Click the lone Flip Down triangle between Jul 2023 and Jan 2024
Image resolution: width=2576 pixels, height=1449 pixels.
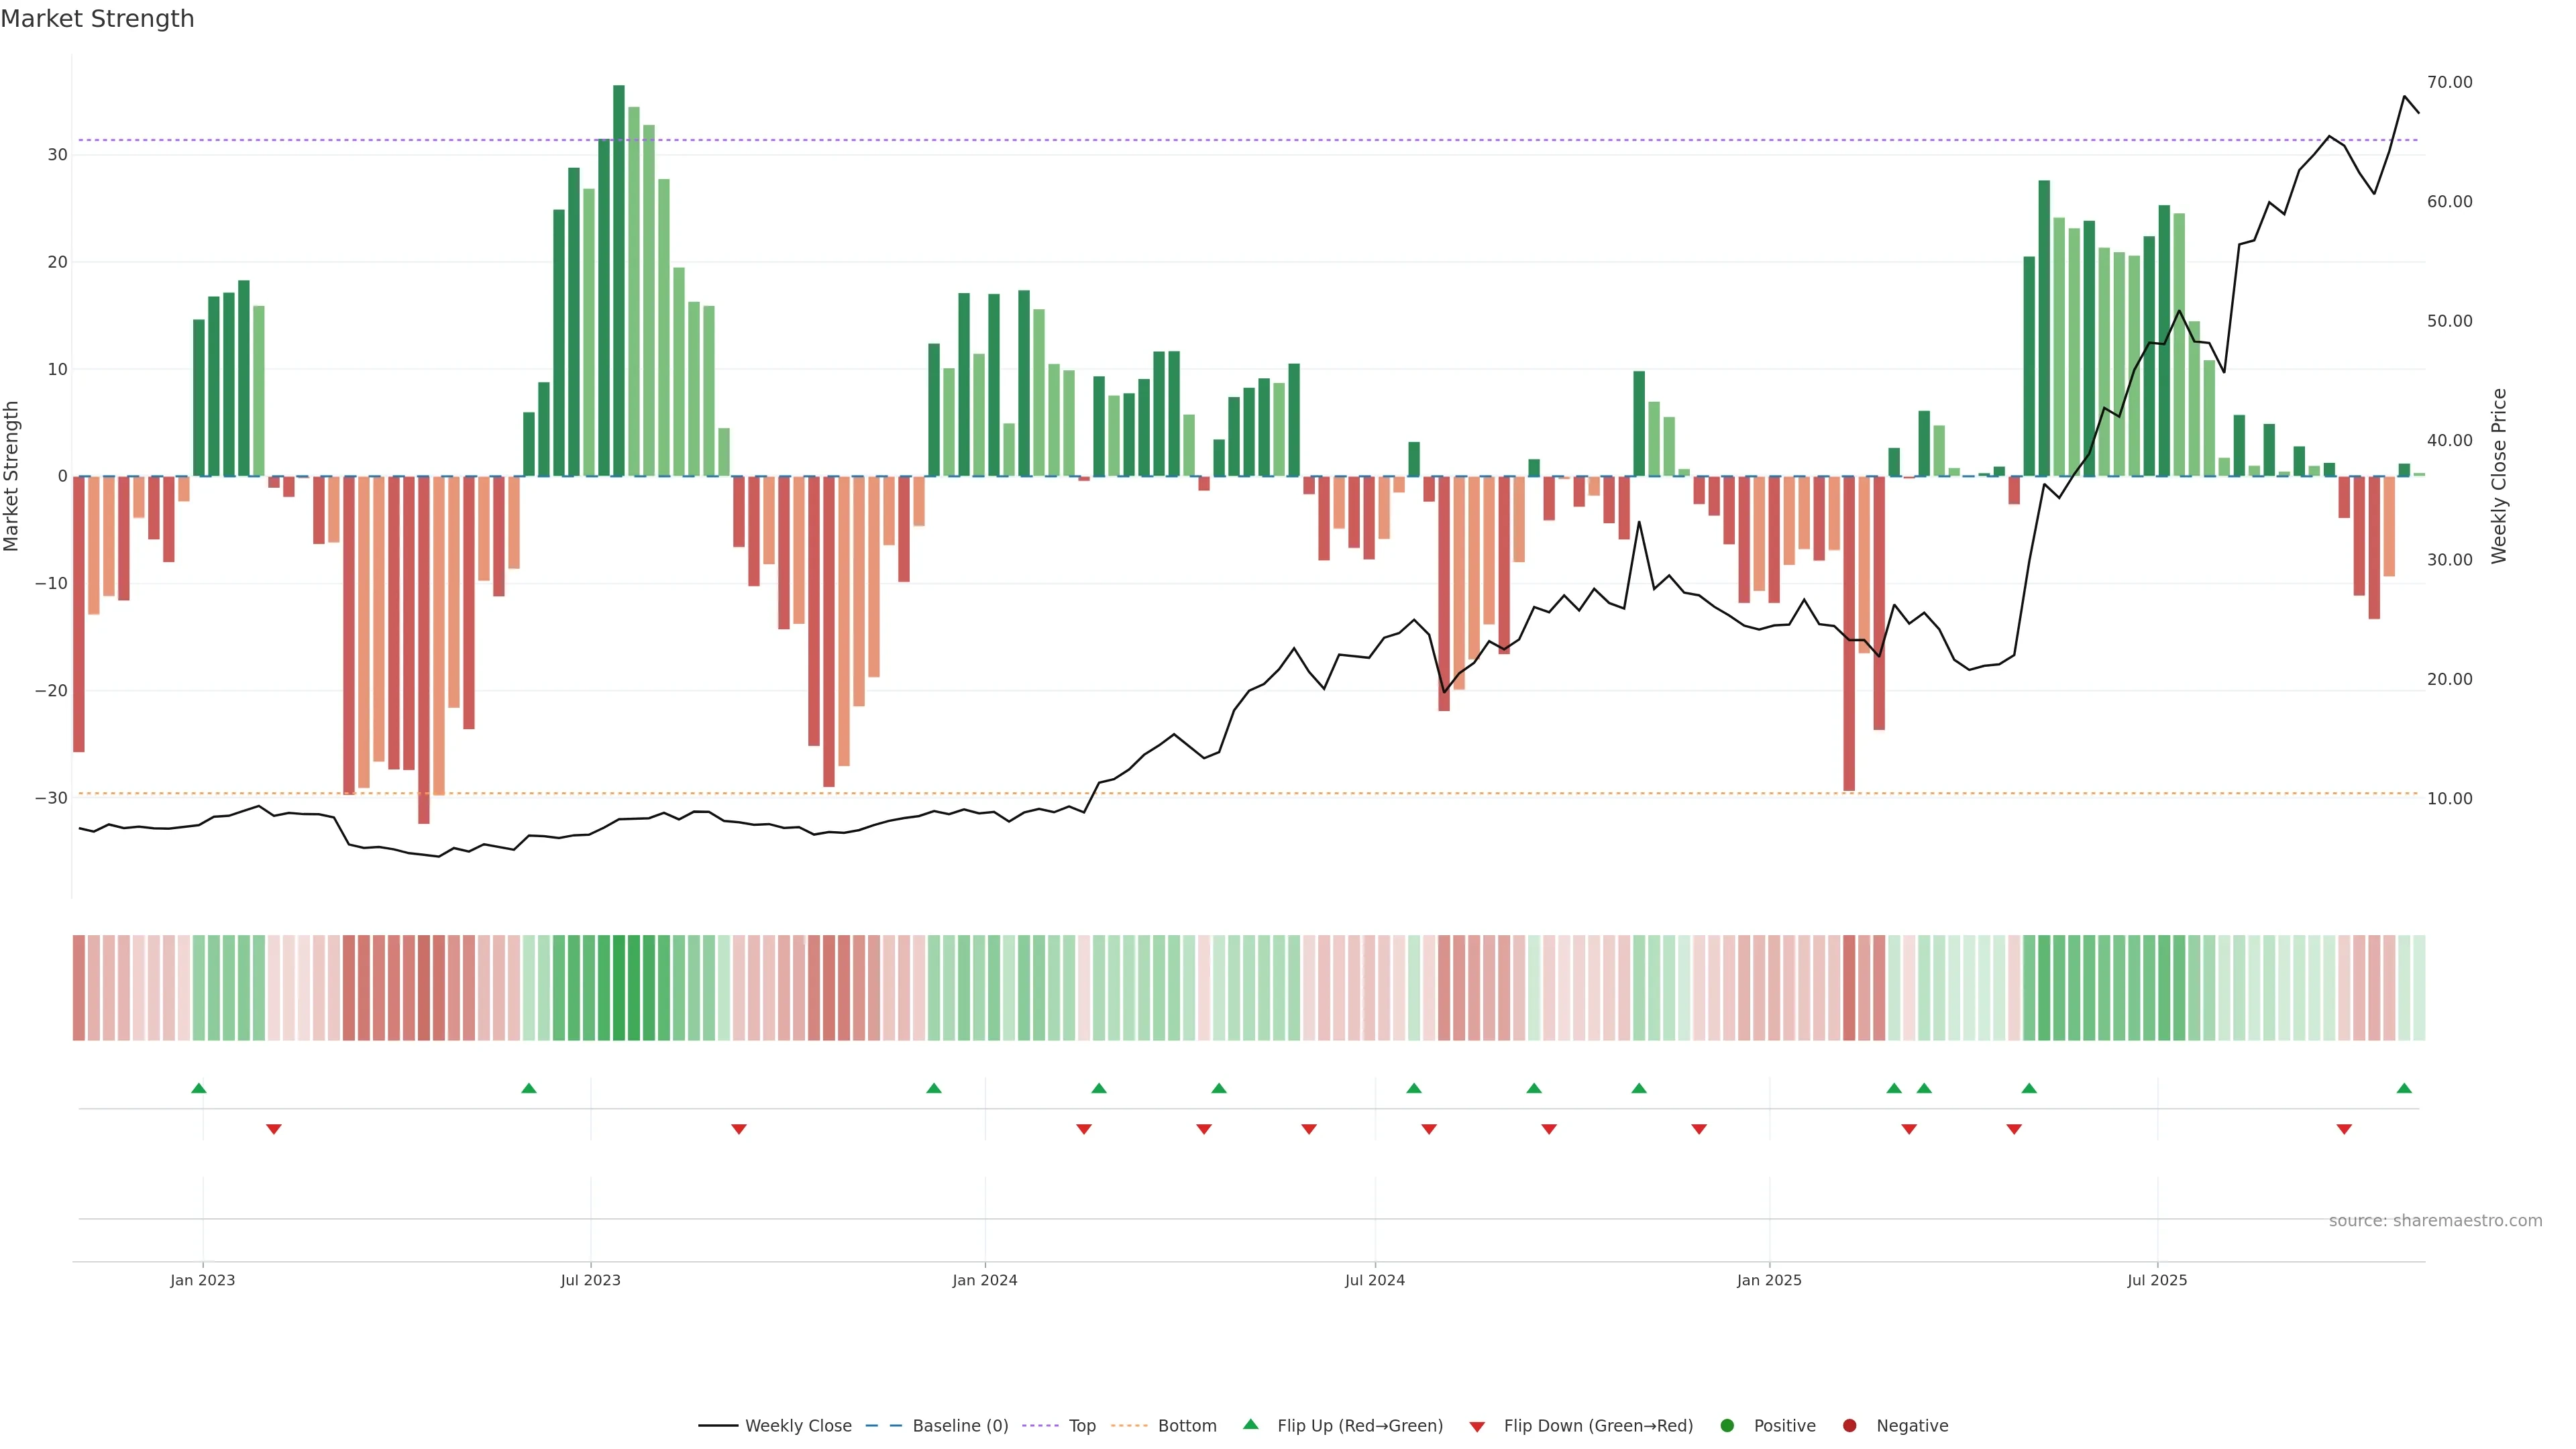click(739, 1129)
